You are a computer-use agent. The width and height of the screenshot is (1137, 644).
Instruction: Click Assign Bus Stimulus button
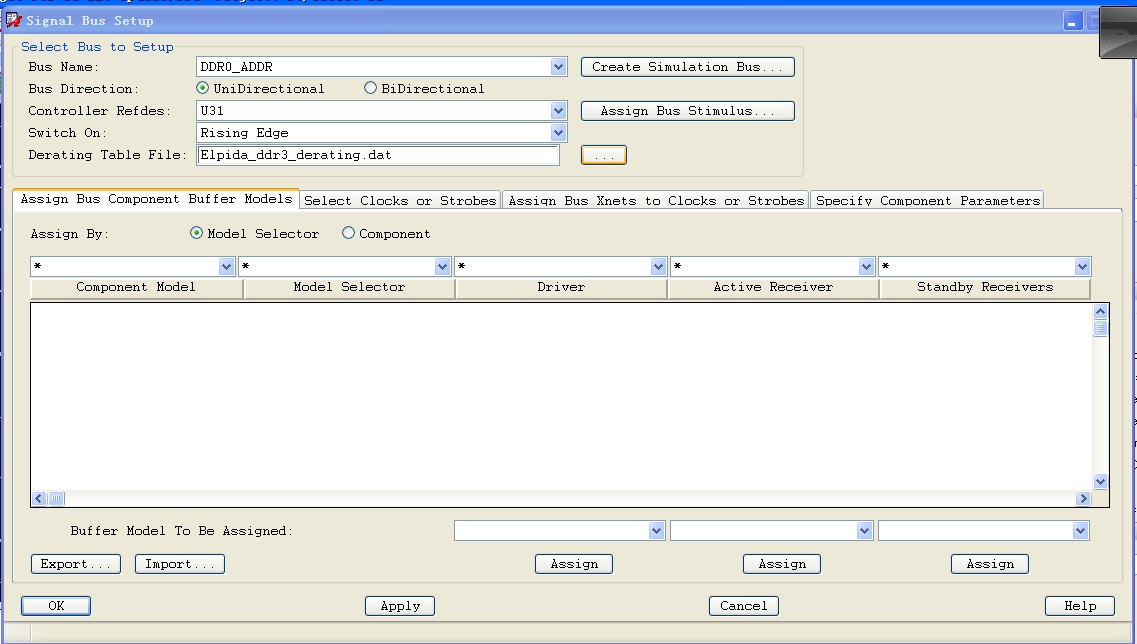[x=687, y=111]
